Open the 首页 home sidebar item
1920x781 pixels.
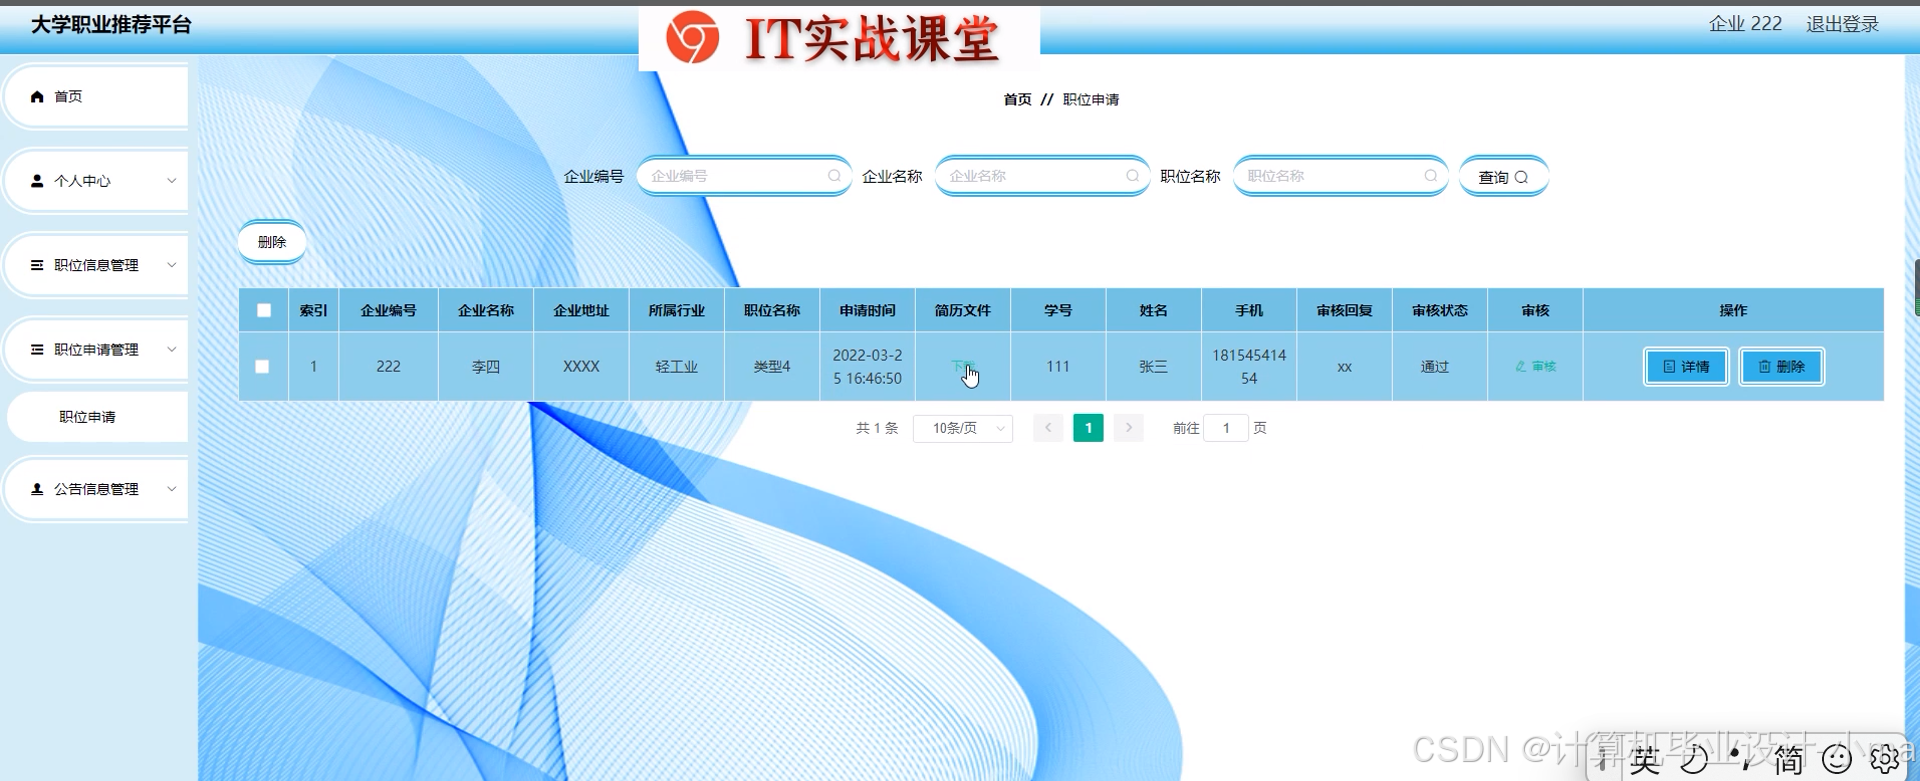(x=96, y=97)
